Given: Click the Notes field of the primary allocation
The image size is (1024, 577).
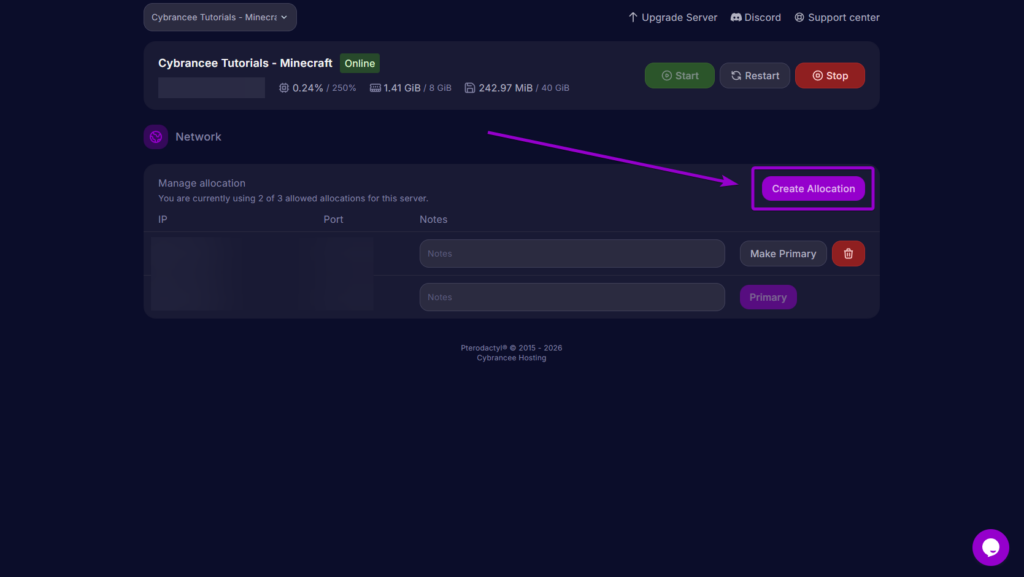Looking at the screenshot, I should point(572,297).
